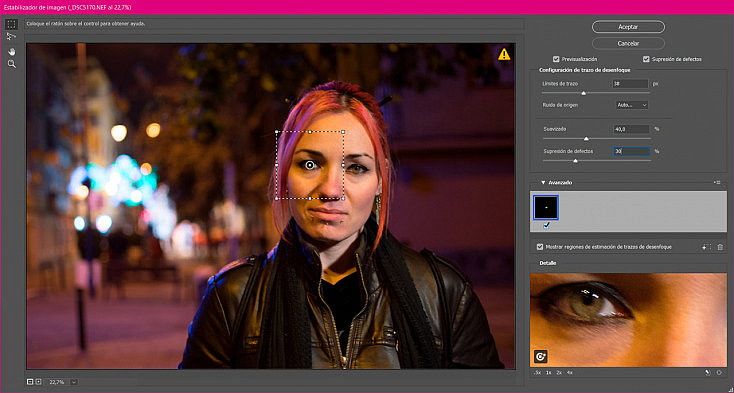Choose the Hand tool
Screen dimensions: 734x393
click(x=12, y=51)
